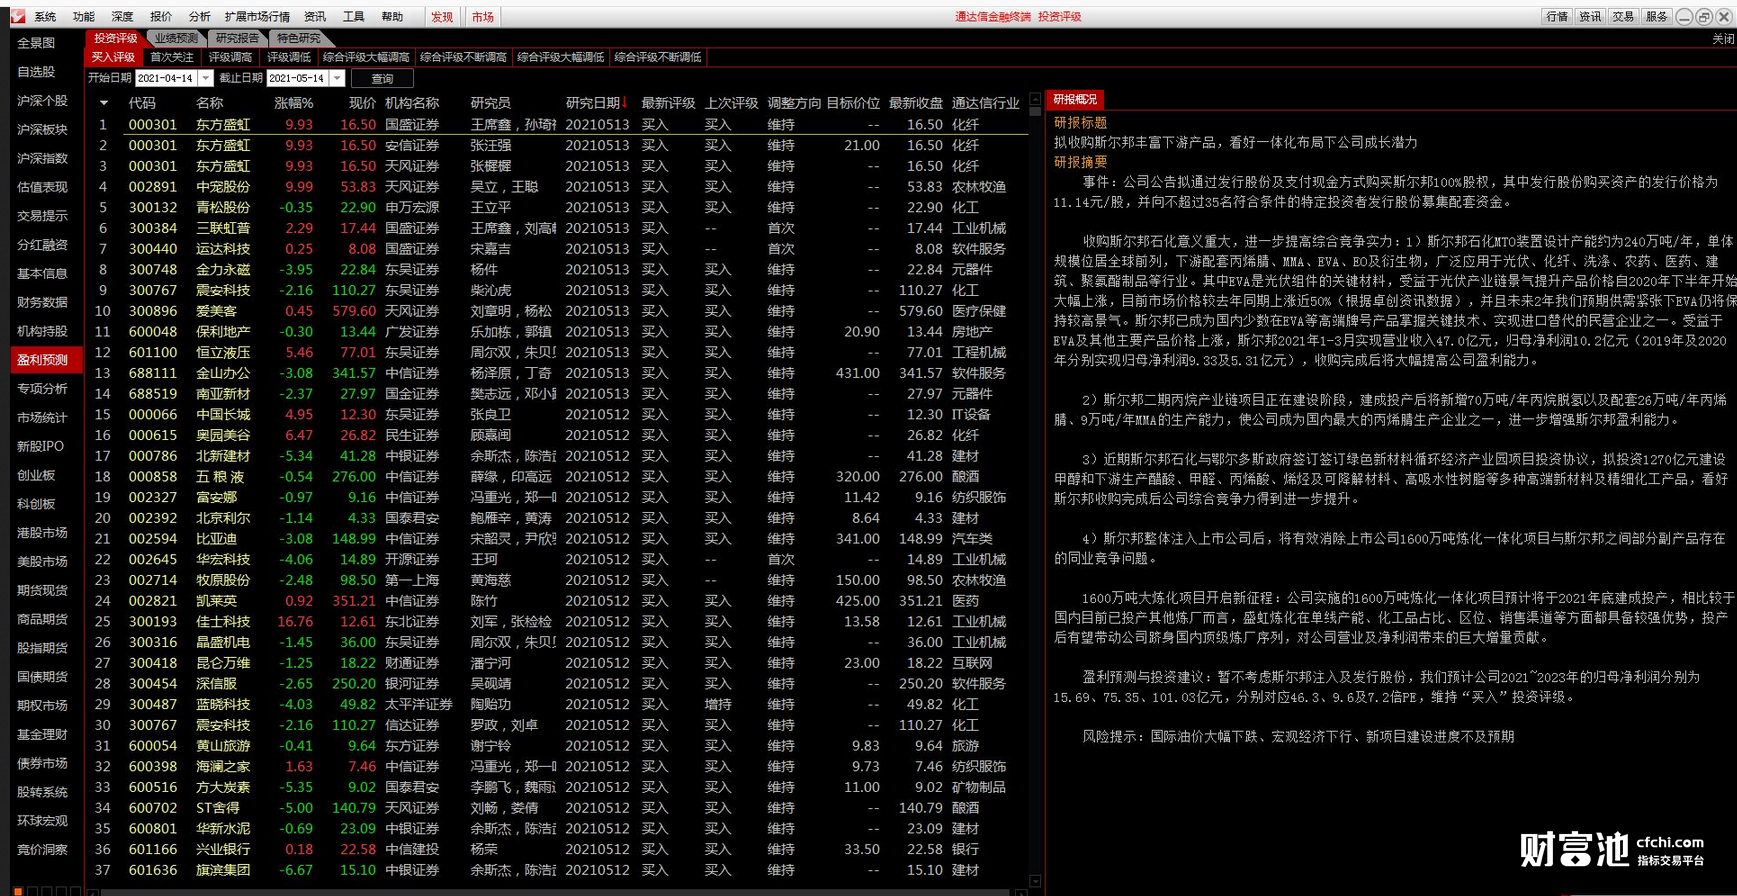Click the 查询 query button

pos(382,78)
